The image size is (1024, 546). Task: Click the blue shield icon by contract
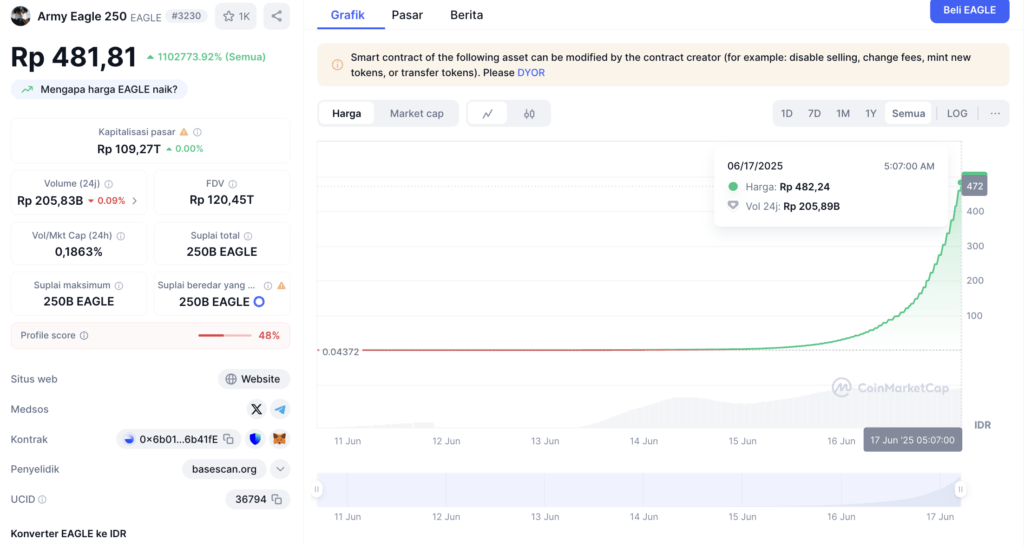click(255, 440)
